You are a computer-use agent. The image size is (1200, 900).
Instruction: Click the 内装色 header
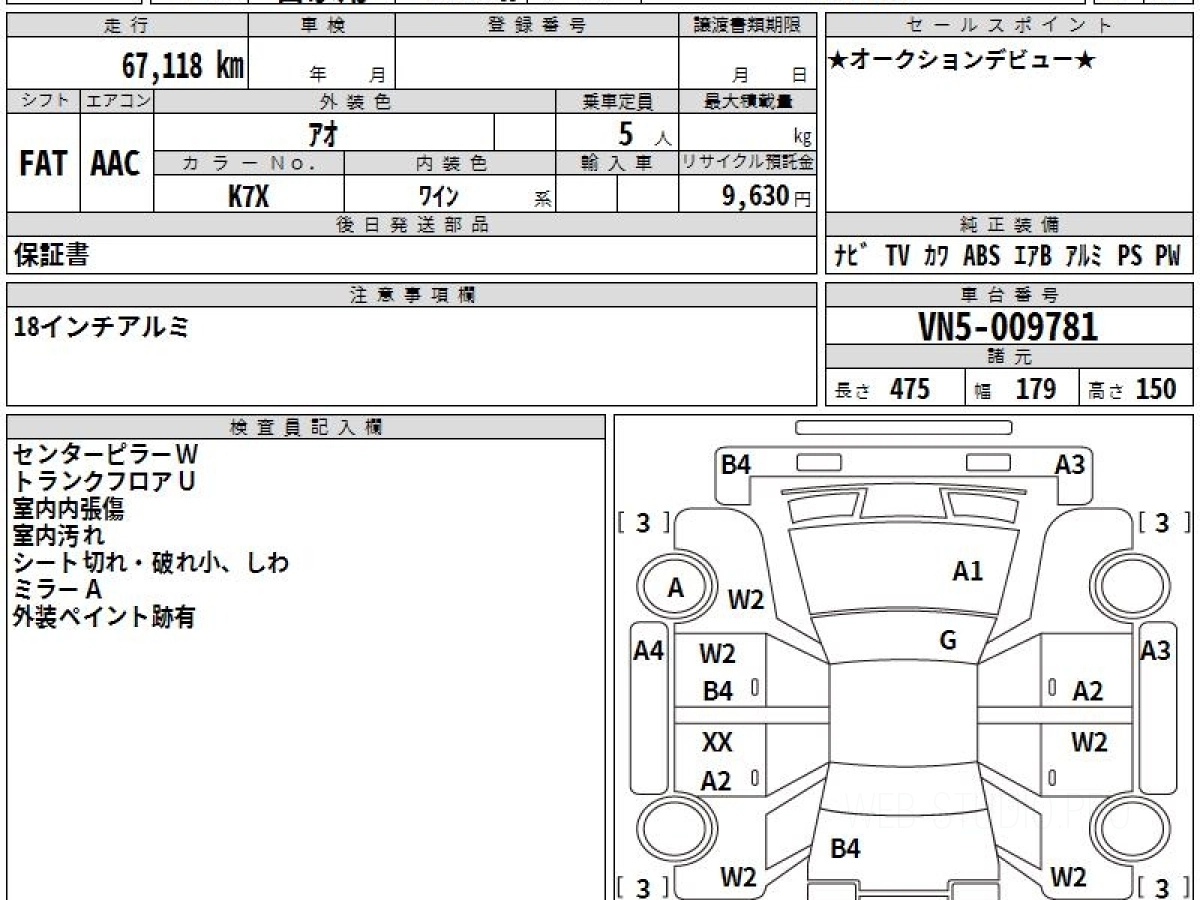(450, 163)
